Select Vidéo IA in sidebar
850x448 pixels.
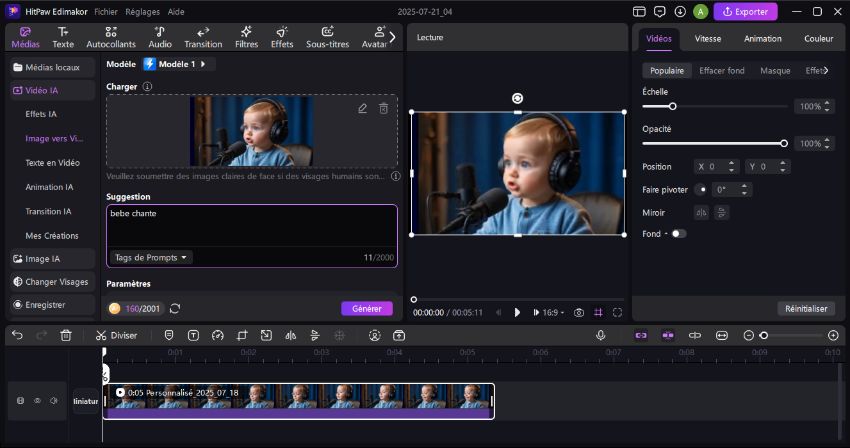coord(53,90)
